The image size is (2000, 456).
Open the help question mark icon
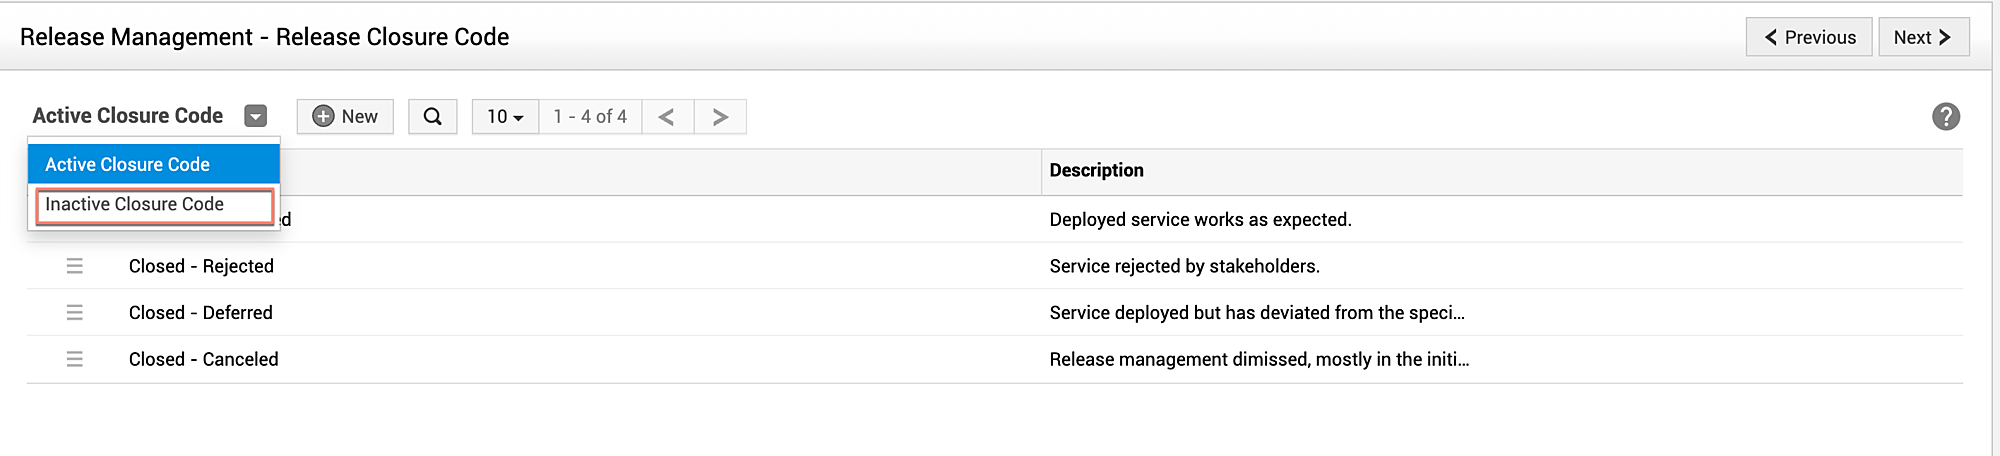tap(1945, 117)
